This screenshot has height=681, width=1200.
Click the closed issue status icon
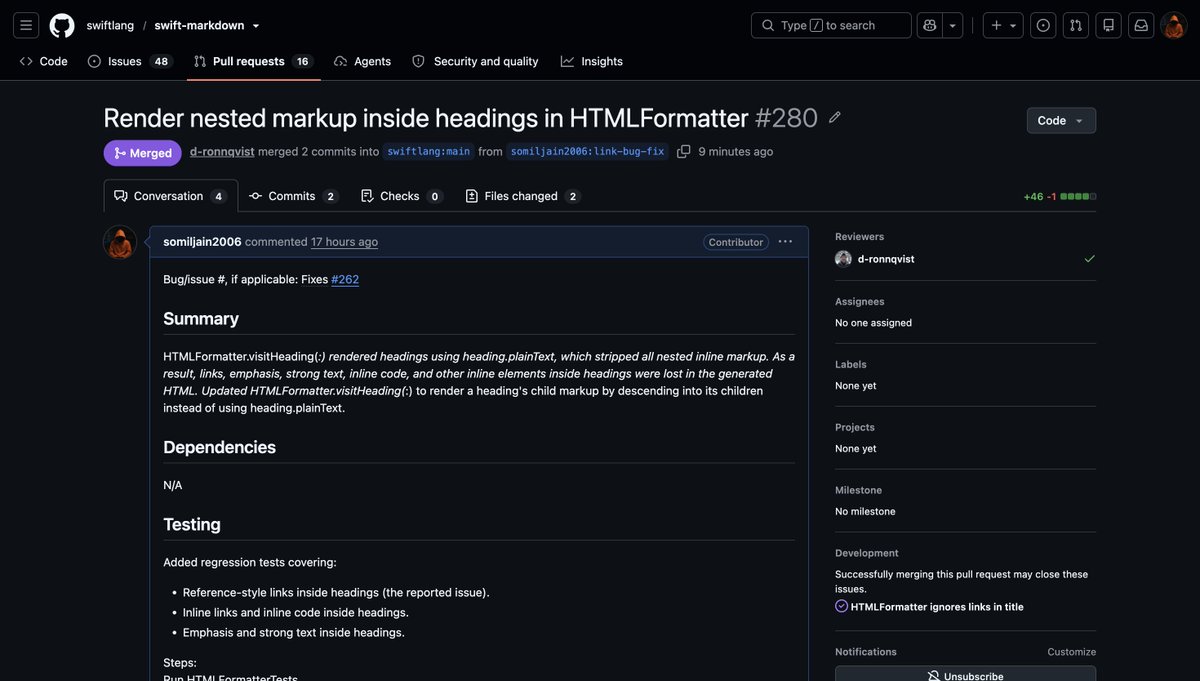point(842,606)
